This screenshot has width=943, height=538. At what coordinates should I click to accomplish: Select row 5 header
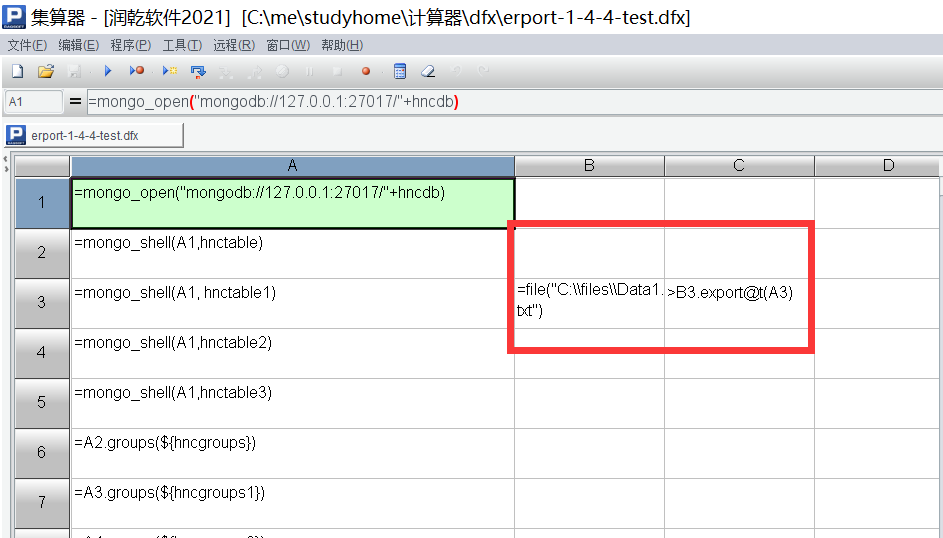coord(41,403)
